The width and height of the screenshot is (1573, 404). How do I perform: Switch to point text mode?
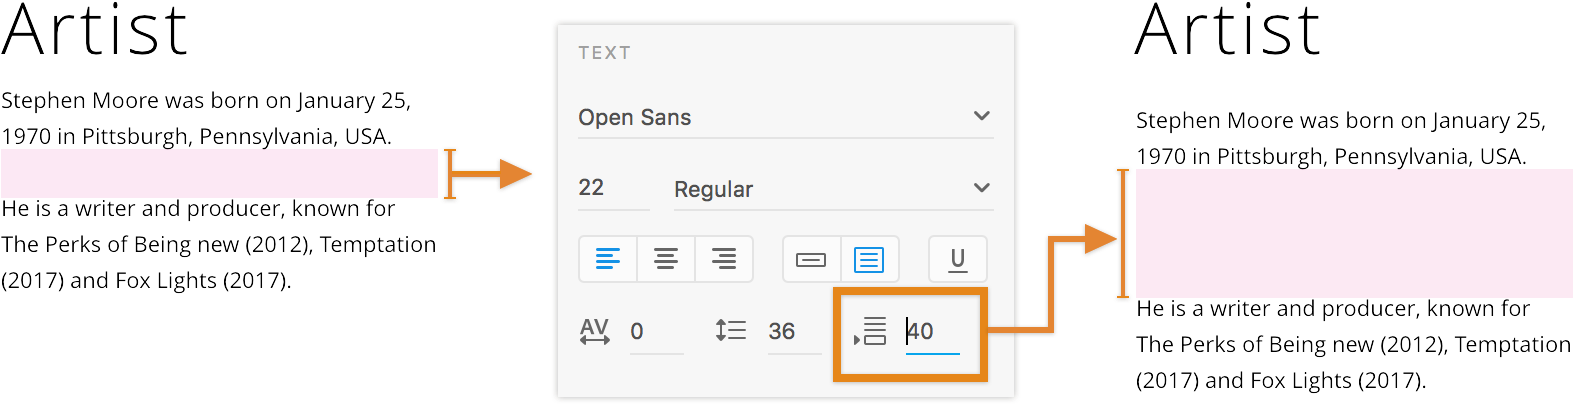pos(811,260)
